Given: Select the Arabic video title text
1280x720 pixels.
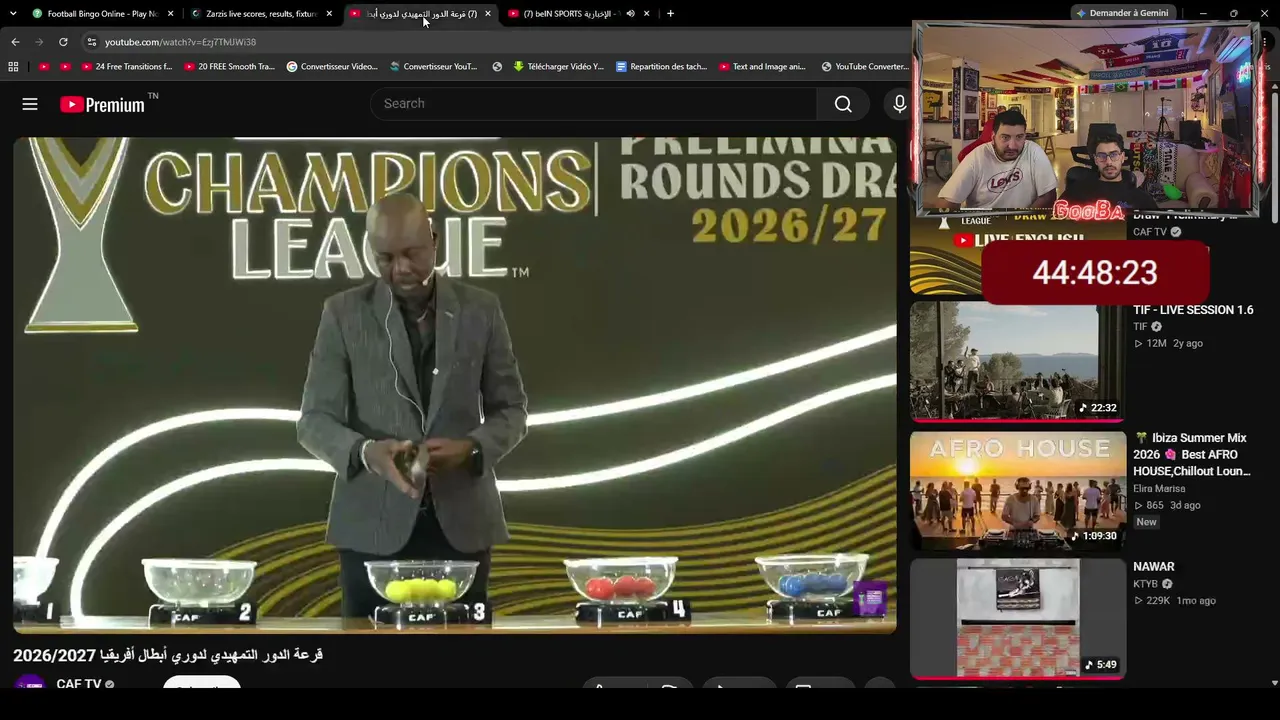Looking at the screenshot, I should pos(168,655).
